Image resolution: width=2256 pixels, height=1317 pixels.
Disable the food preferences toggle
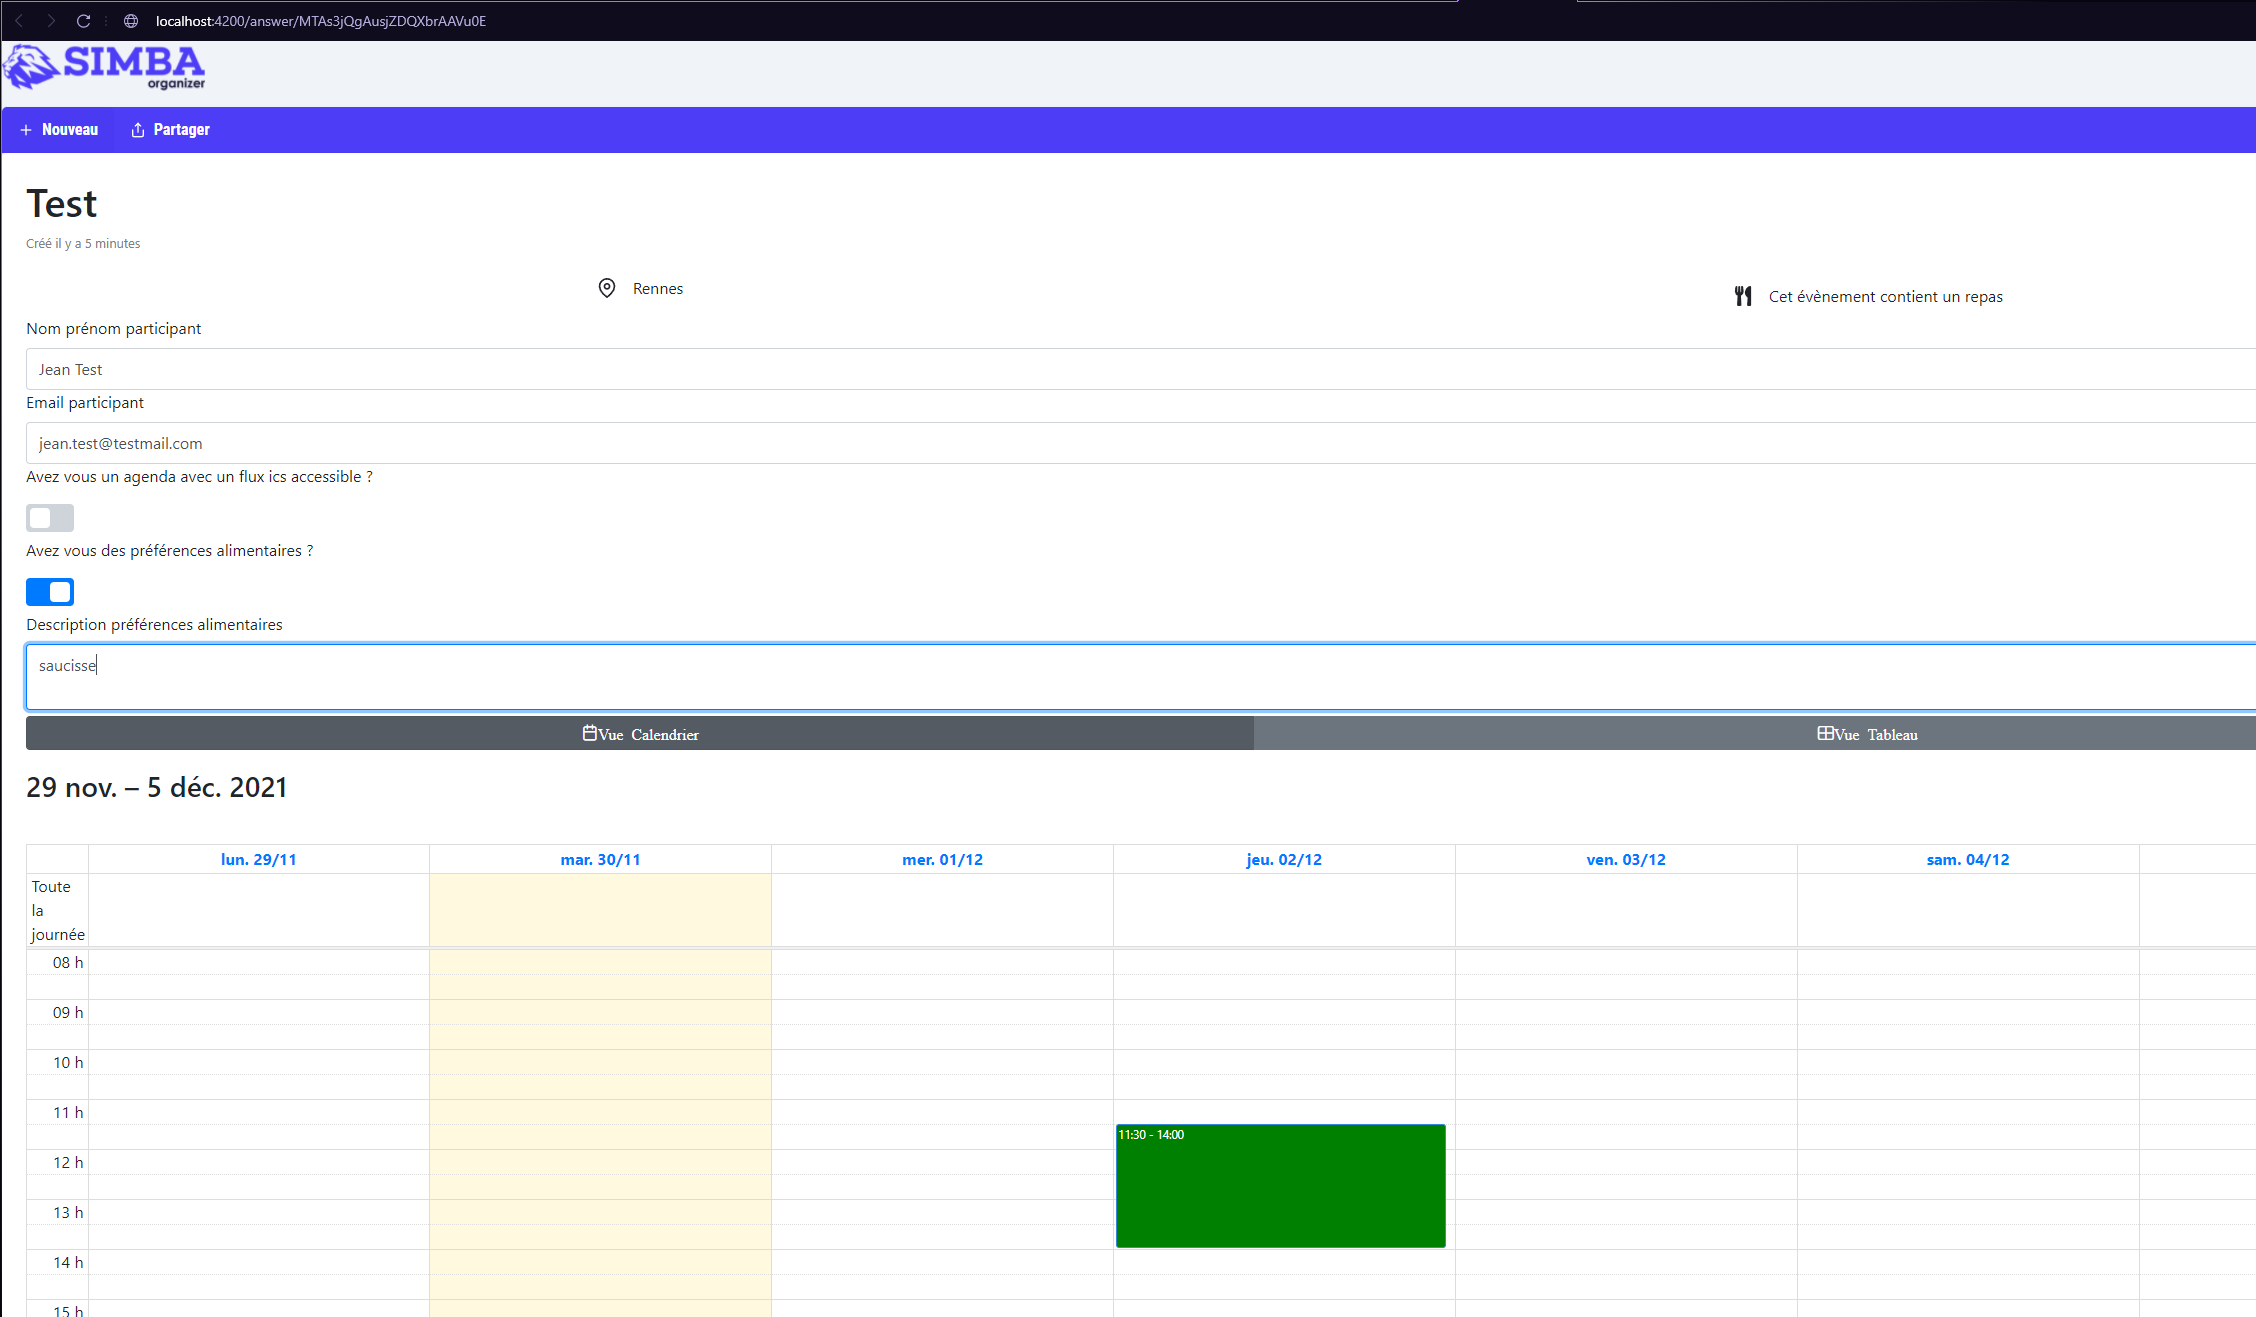[50, 592]
